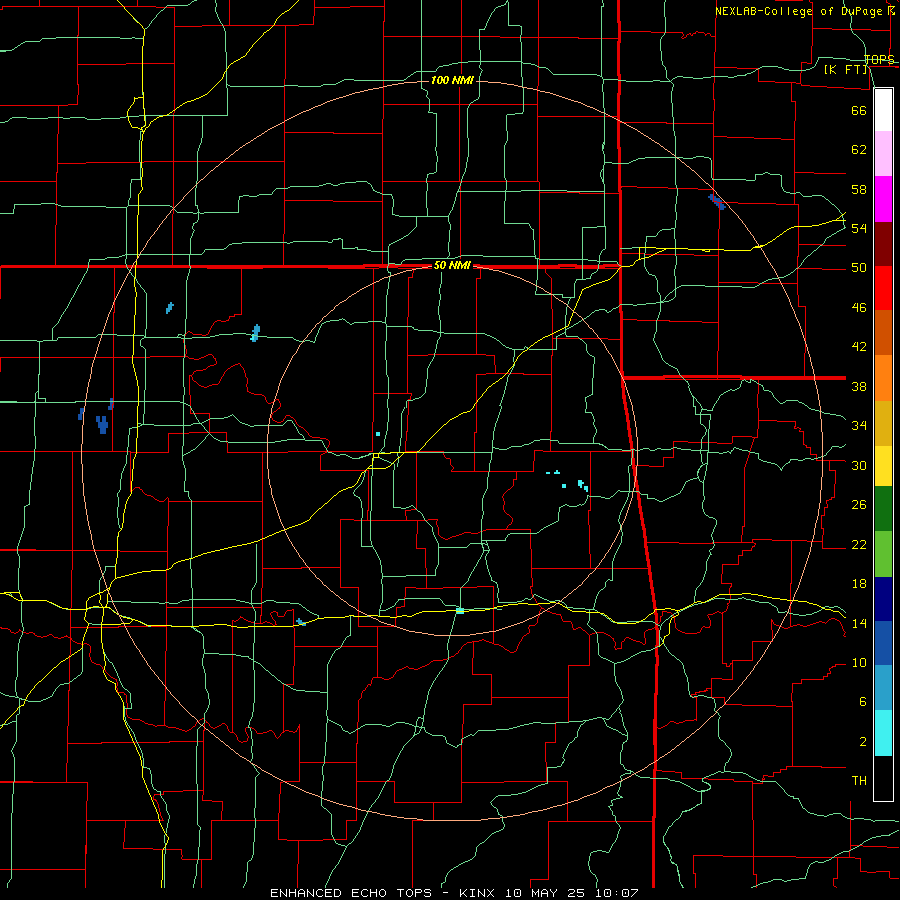
Task: Click the bright red legend band
Action: [x=883, y=288]
